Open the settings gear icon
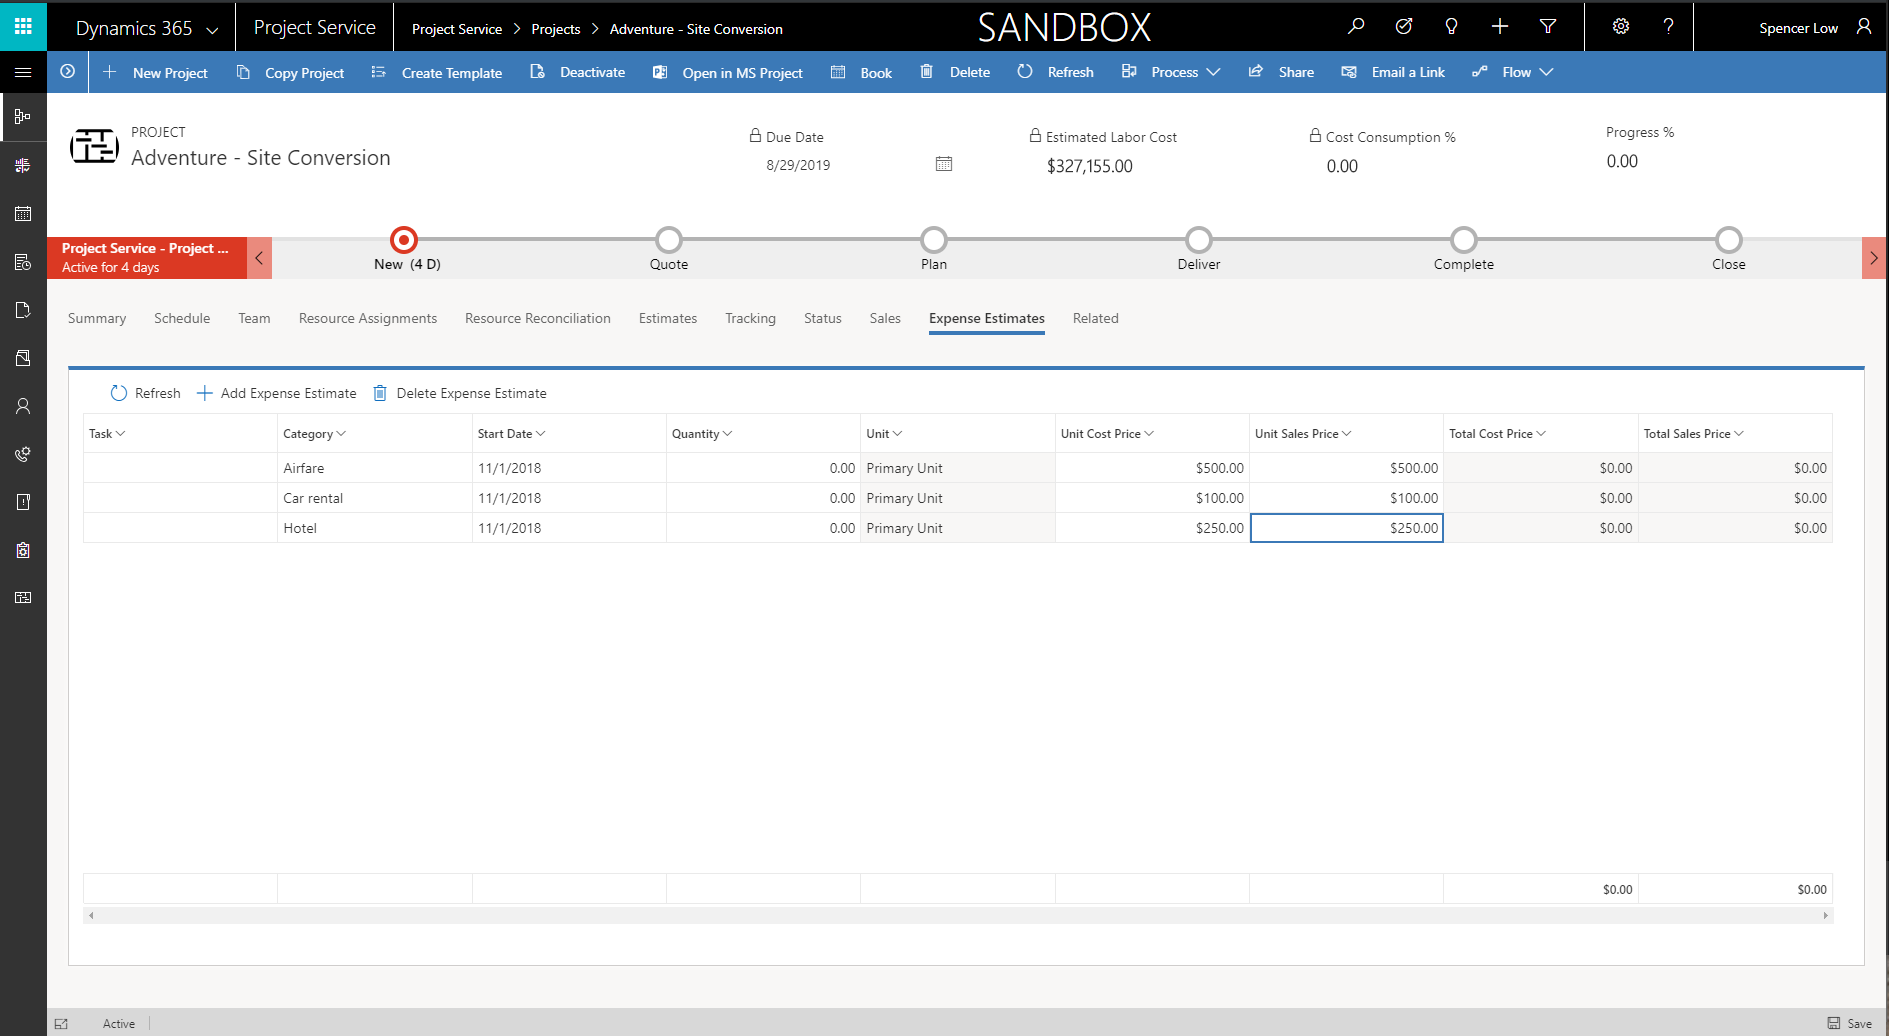 [1621, 27]
